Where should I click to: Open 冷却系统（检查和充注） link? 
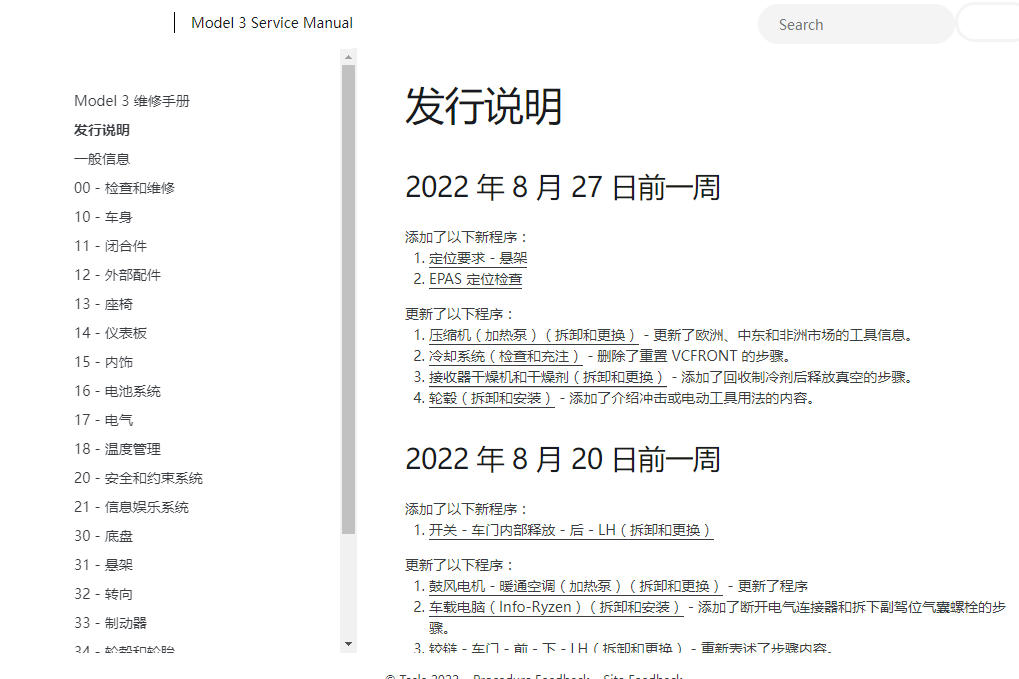pos(505,356)
